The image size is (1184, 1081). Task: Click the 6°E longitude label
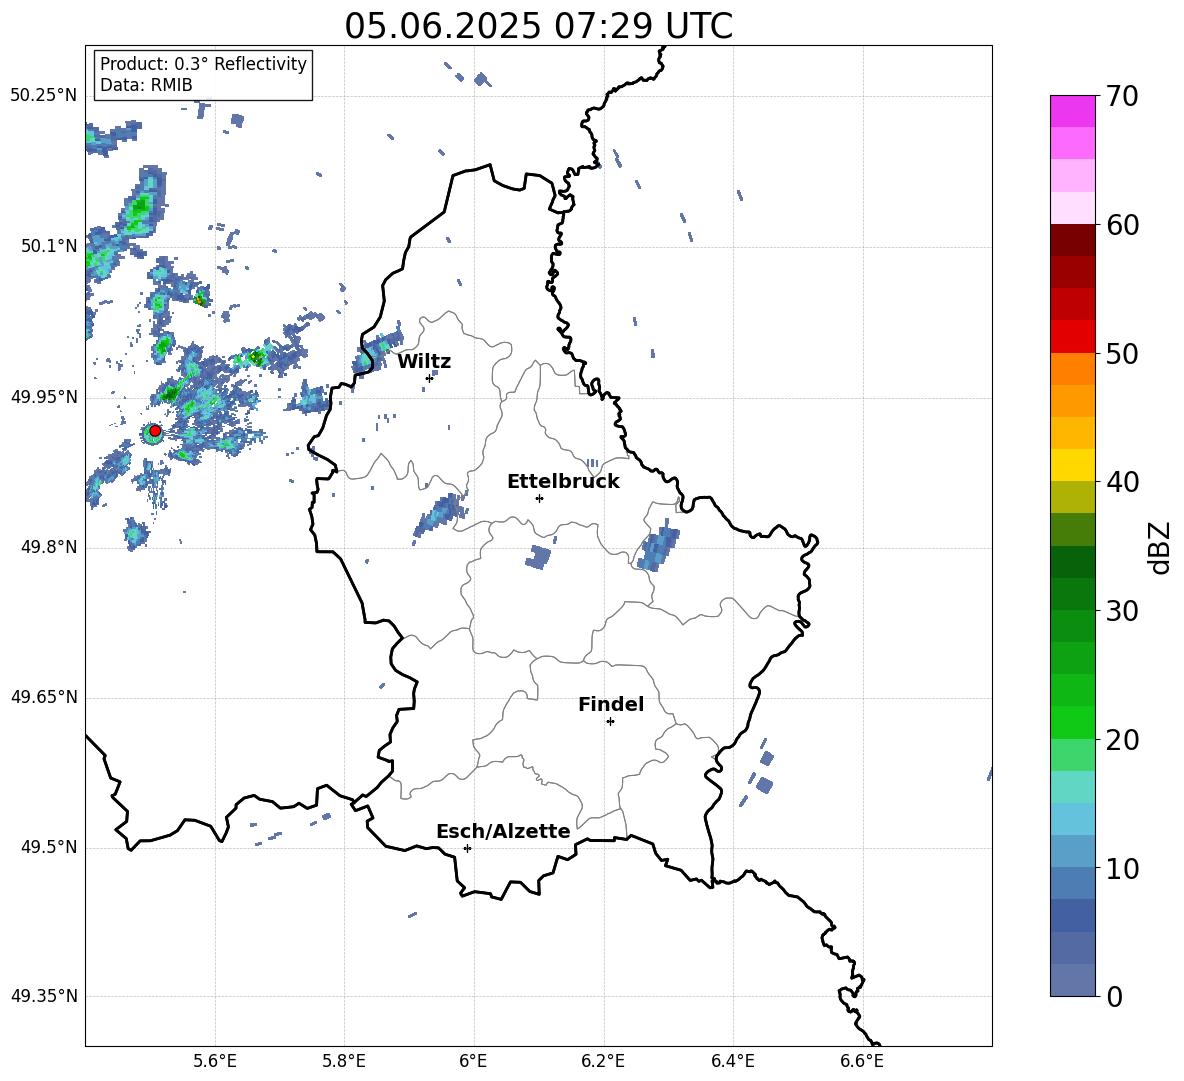(x=473, y=1061)
